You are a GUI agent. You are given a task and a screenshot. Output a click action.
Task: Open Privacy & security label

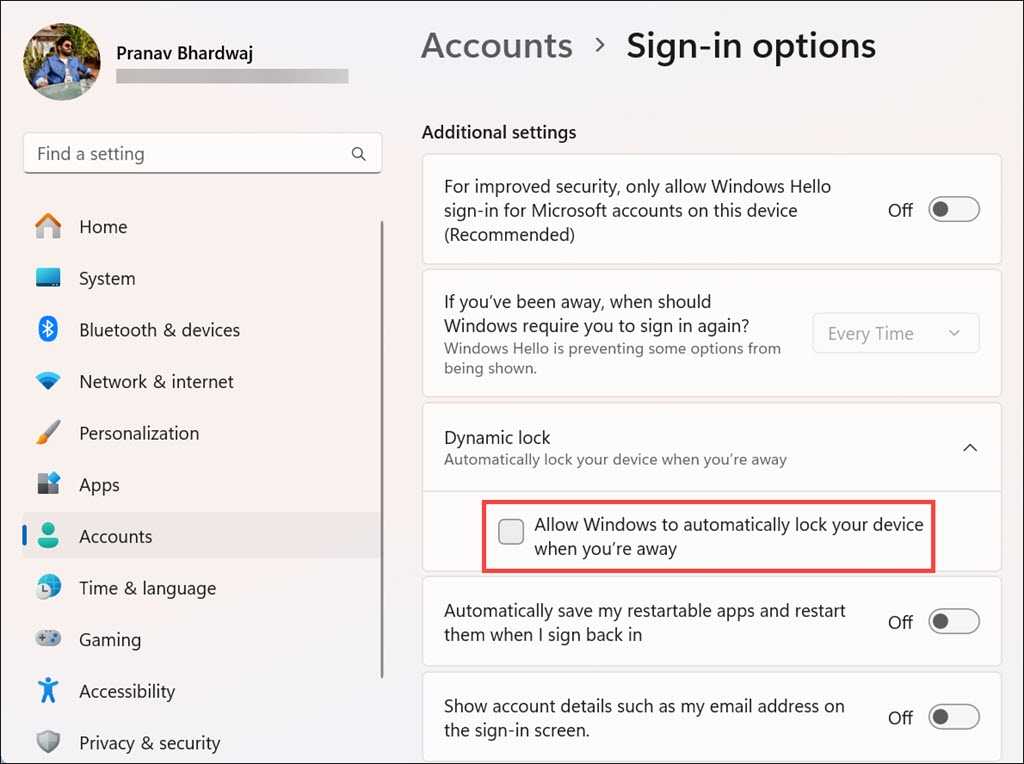point(150,743)
